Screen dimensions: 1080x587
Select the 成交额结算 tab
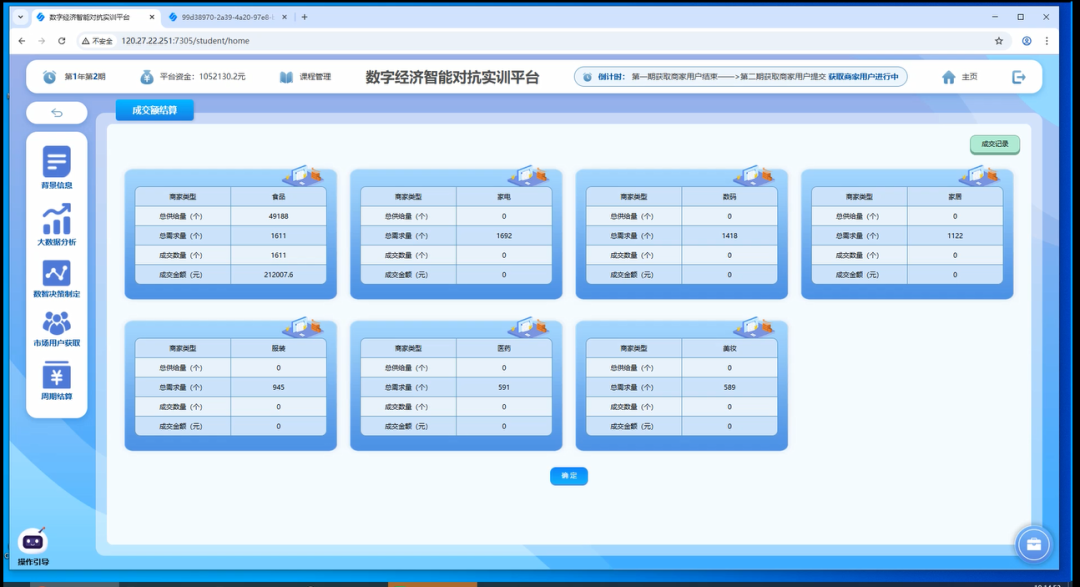(154, 111)
